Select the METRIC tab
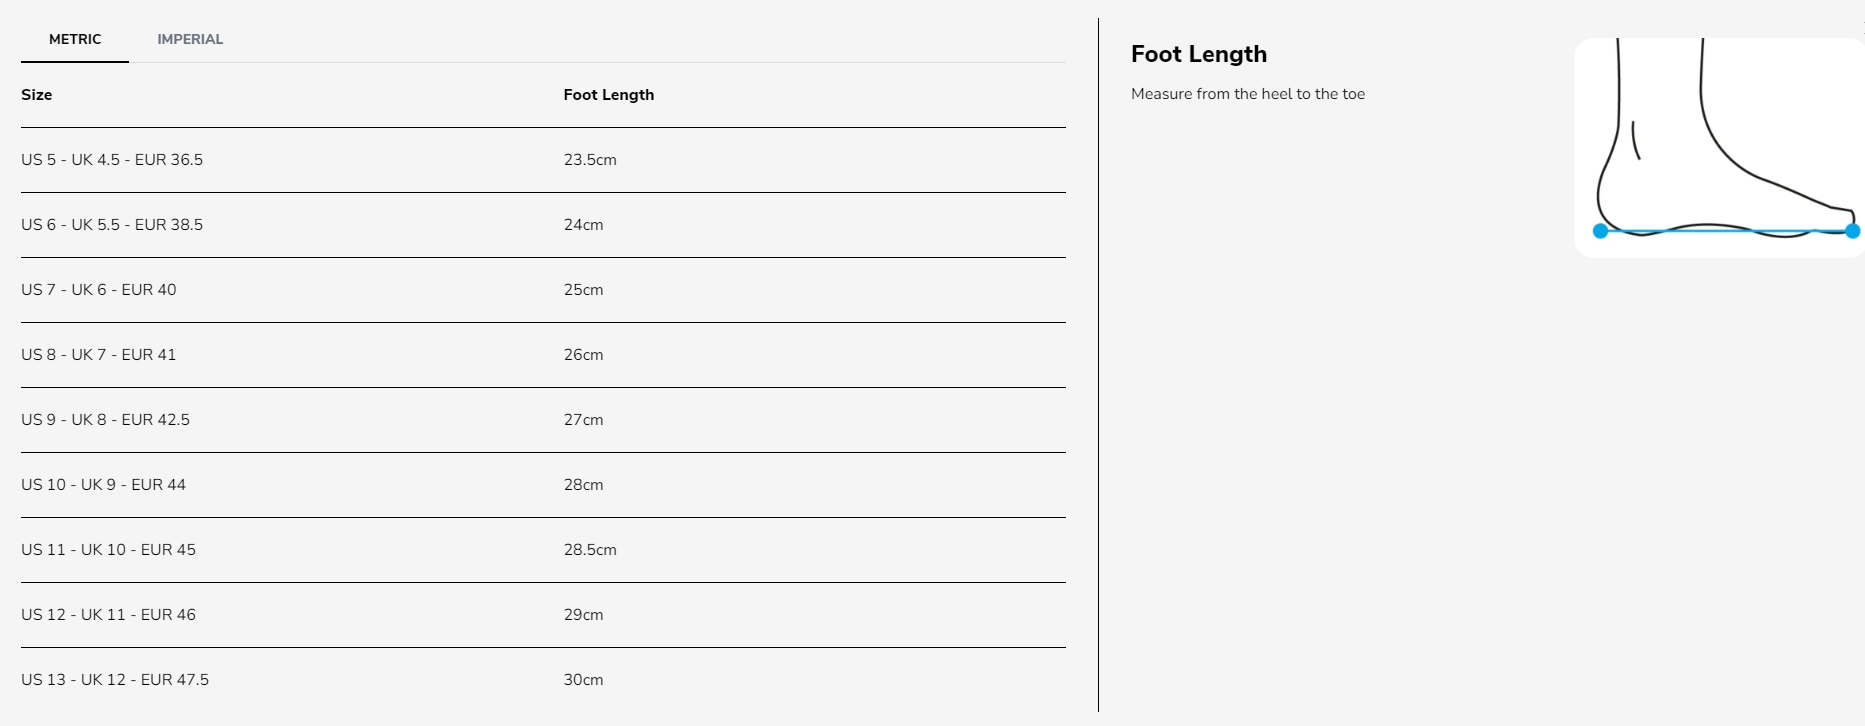The width and height of the screenshot is (1865, 726). click(75, 39)
